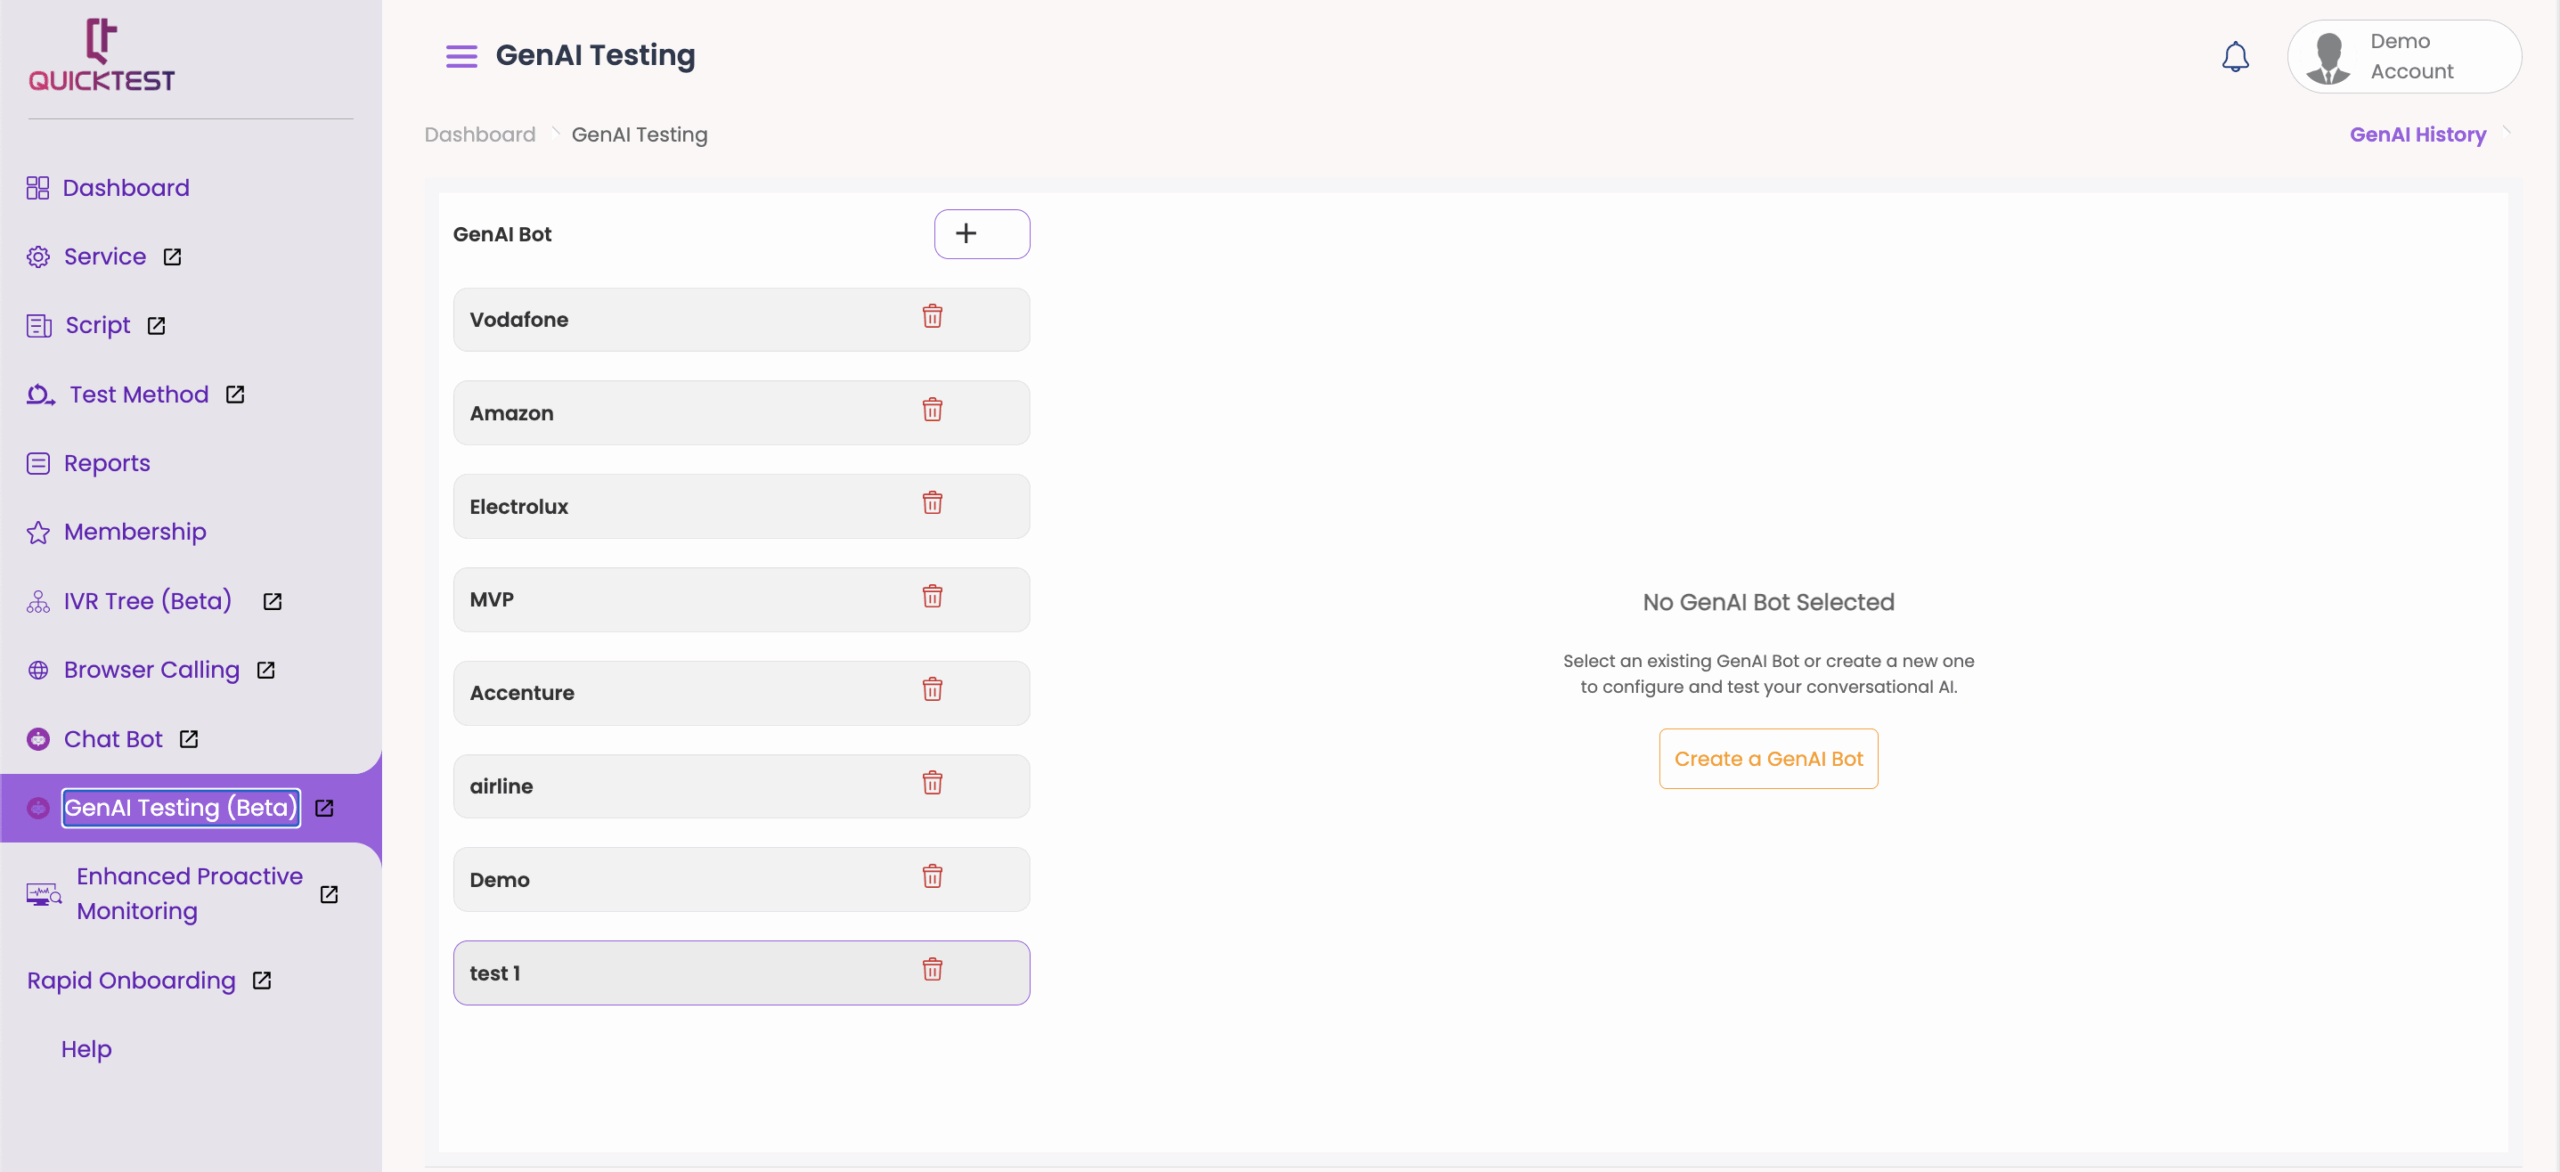Screen dimensions: 2560x1172
Task: Delete the Vodafone bot via trash icon
Action: [x=932, y=317]
